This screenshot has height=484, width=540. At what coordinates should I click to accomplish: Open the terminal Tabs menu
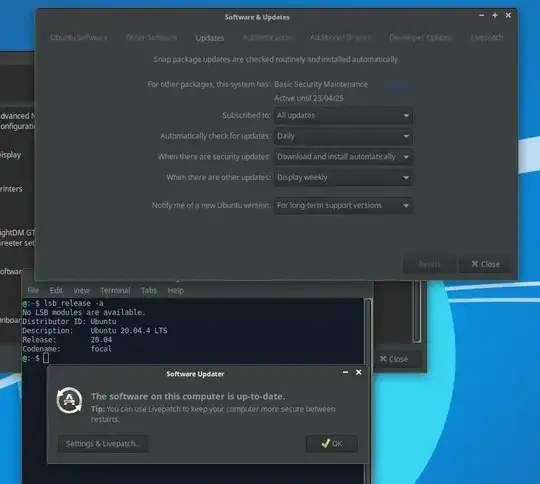click(x=149, y=290)
